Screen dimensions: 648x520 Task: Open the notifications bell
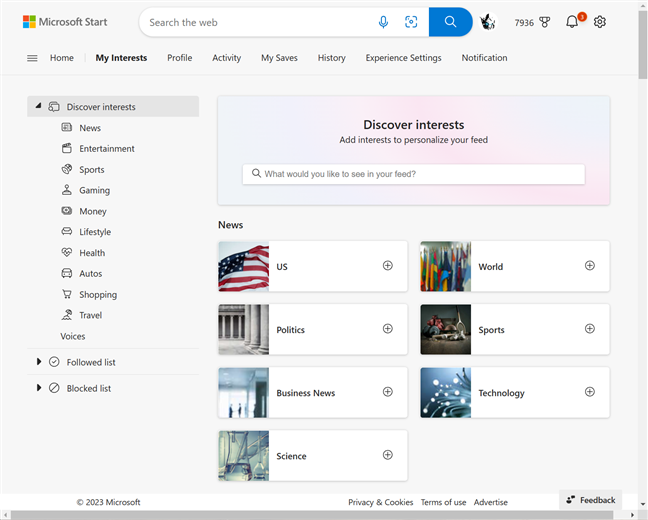(x=572, y=21)
